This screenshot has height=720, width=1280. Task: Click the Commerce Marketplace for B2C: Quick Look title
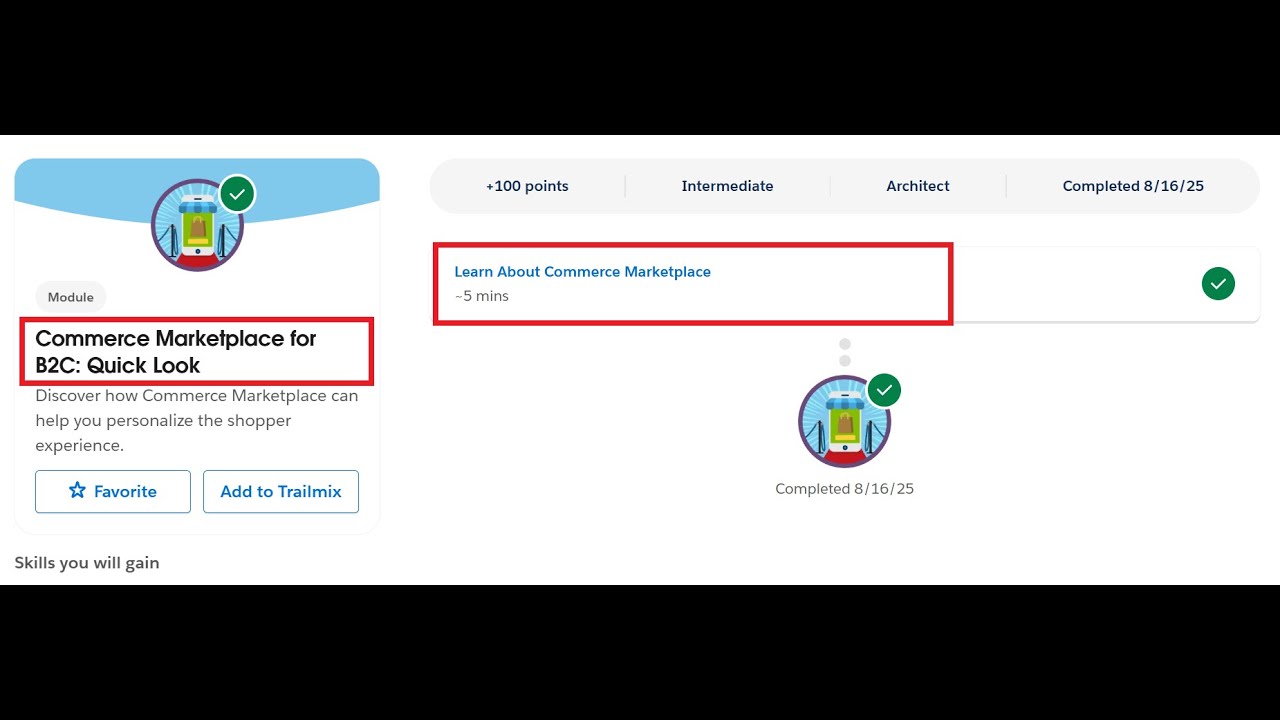pyautogui.click(x=176, y=352)
